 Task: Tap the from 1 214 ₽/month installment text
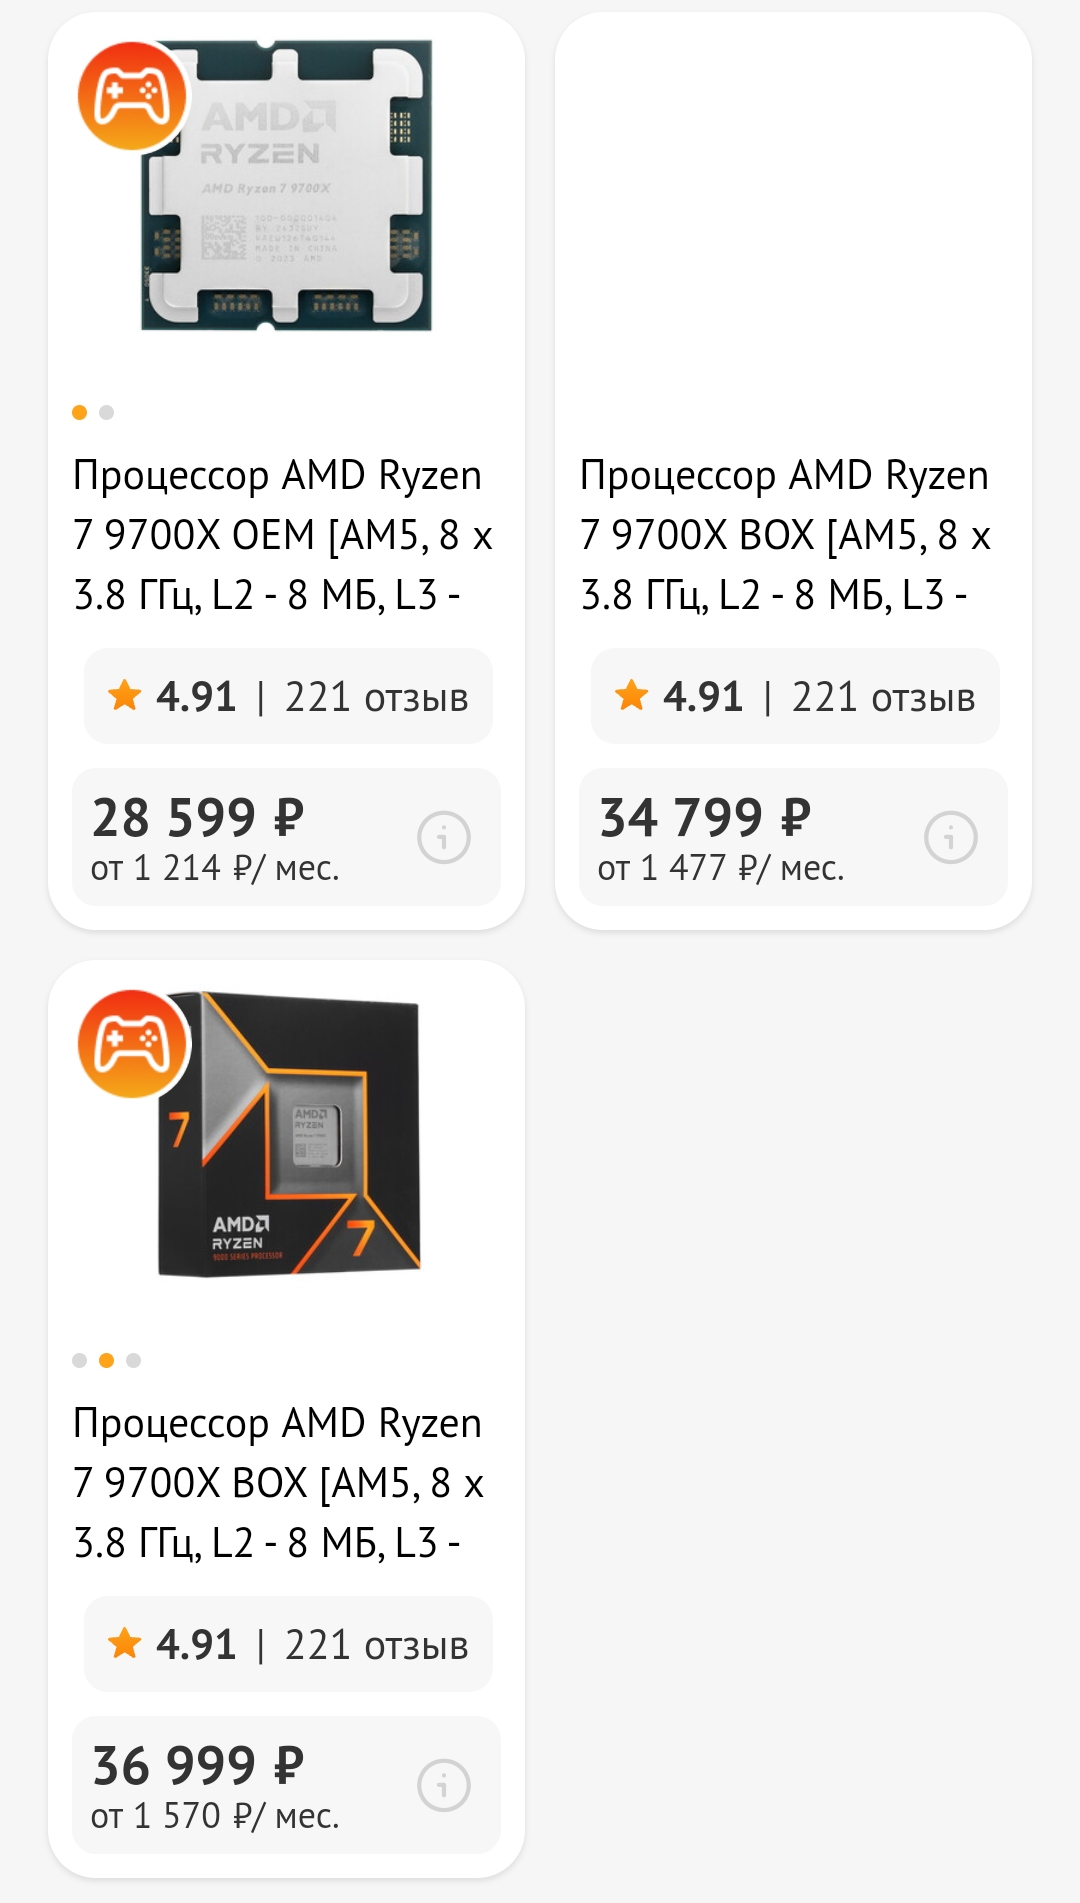click(x=215, y=868)
